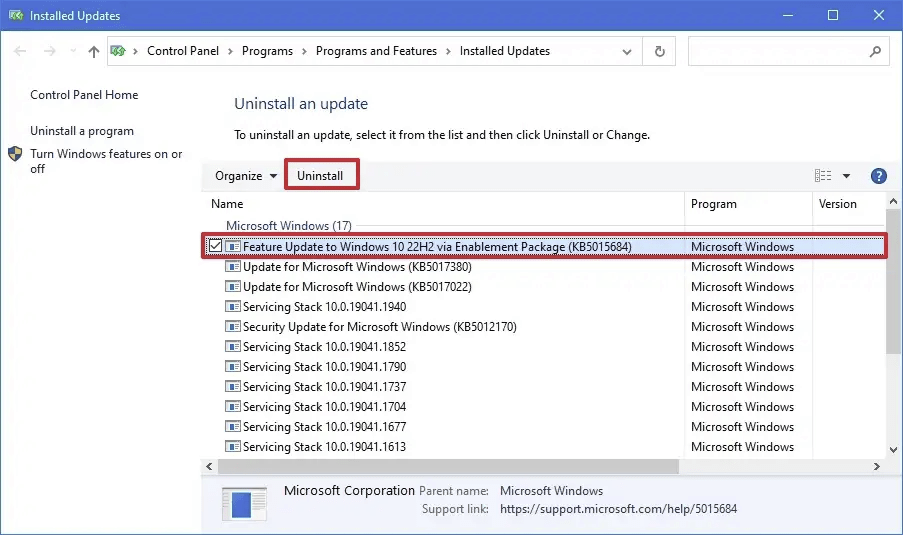
Task: Click the Installed Updates title bar icon
Action: pos(16,15)
